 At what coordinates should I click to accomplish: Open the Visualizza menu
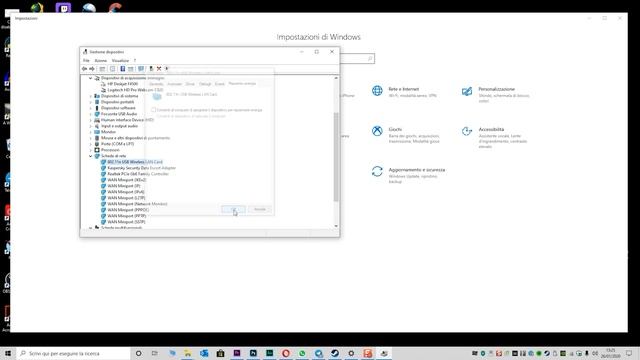(x=120, y=60)
